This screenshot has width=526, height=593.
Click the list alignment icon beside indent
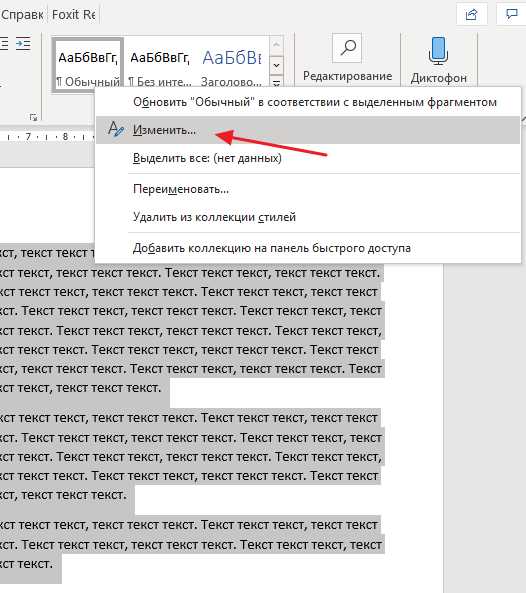click(x=3, y=44)
